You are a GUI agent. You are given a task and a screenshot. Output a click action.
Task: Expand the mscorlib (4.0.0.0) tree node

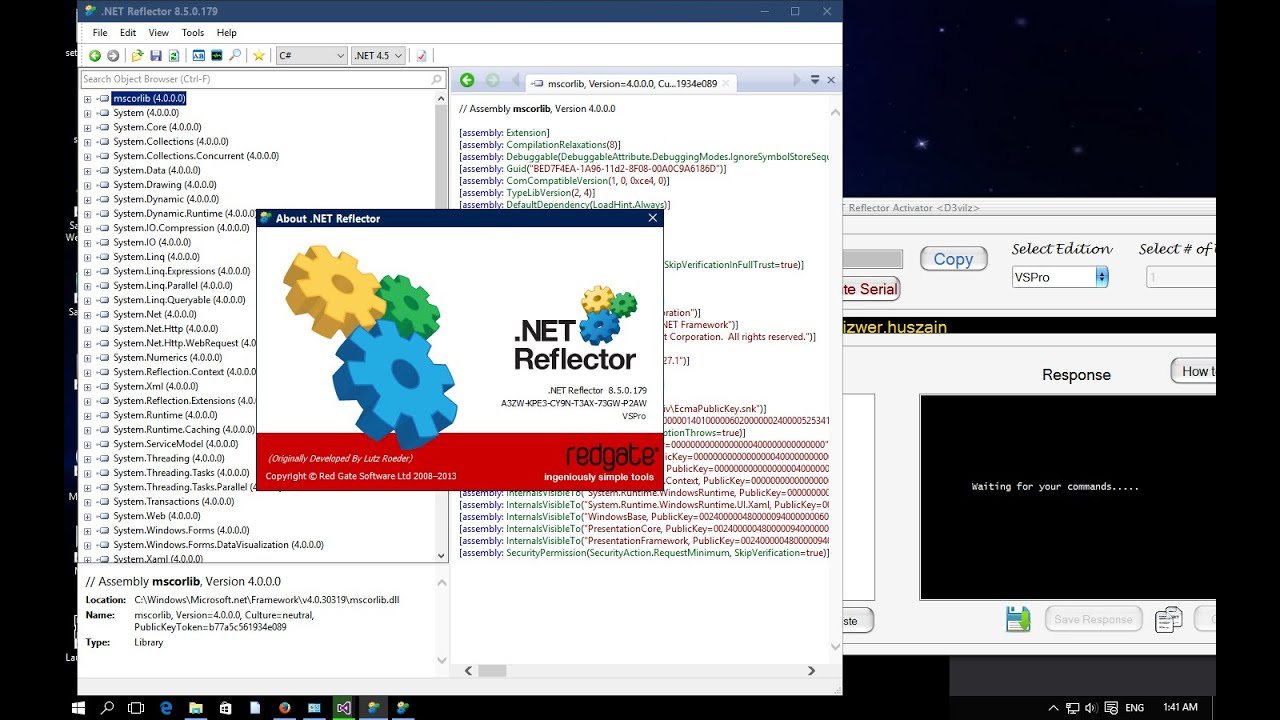(88, 99)
